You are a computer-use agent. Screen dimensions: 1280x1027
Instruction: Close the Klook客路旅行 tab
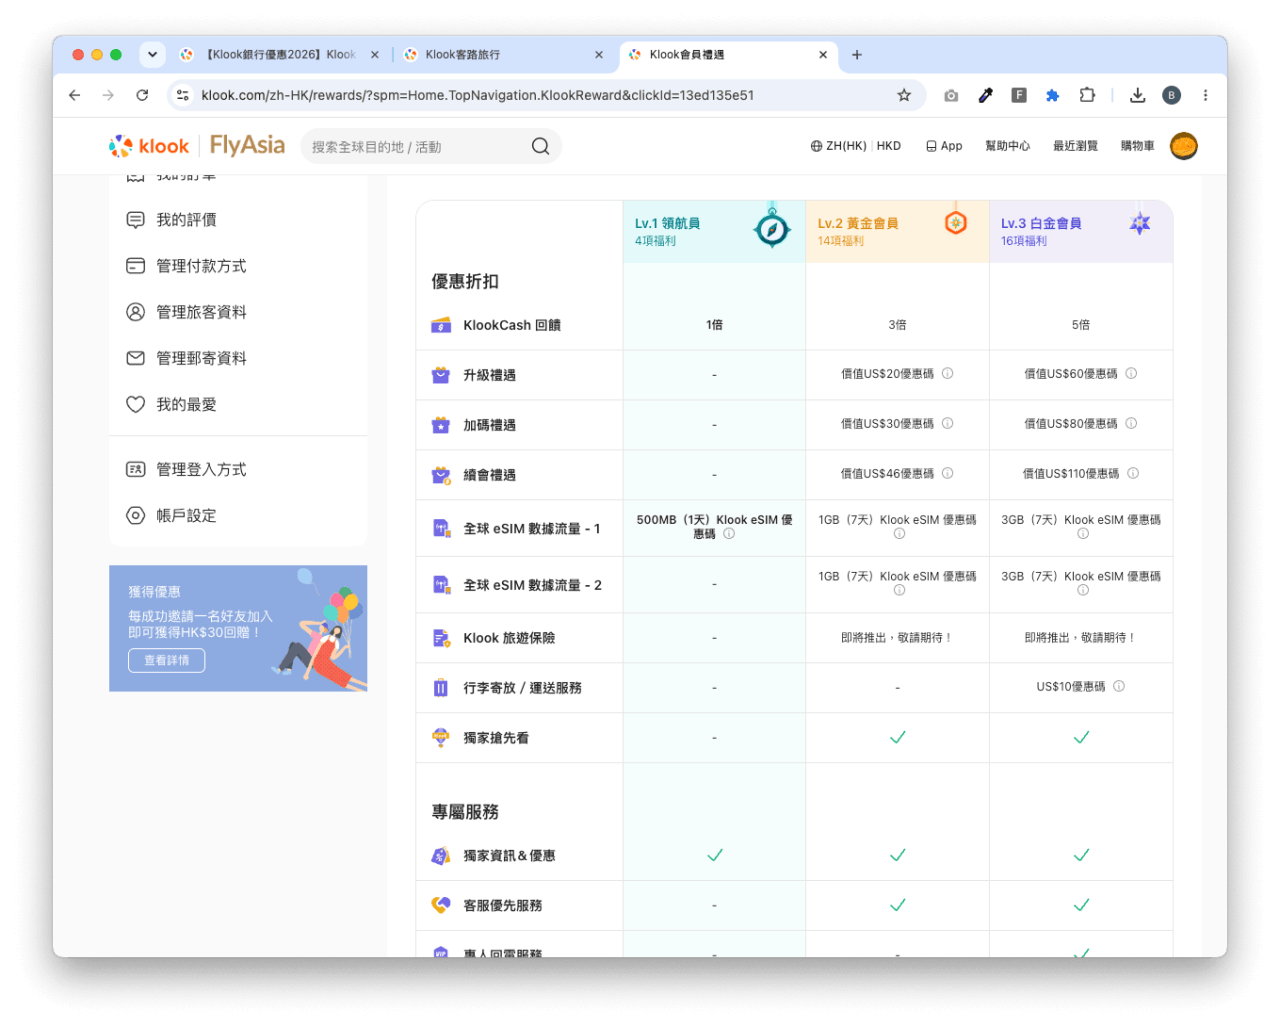pos(599,55)
